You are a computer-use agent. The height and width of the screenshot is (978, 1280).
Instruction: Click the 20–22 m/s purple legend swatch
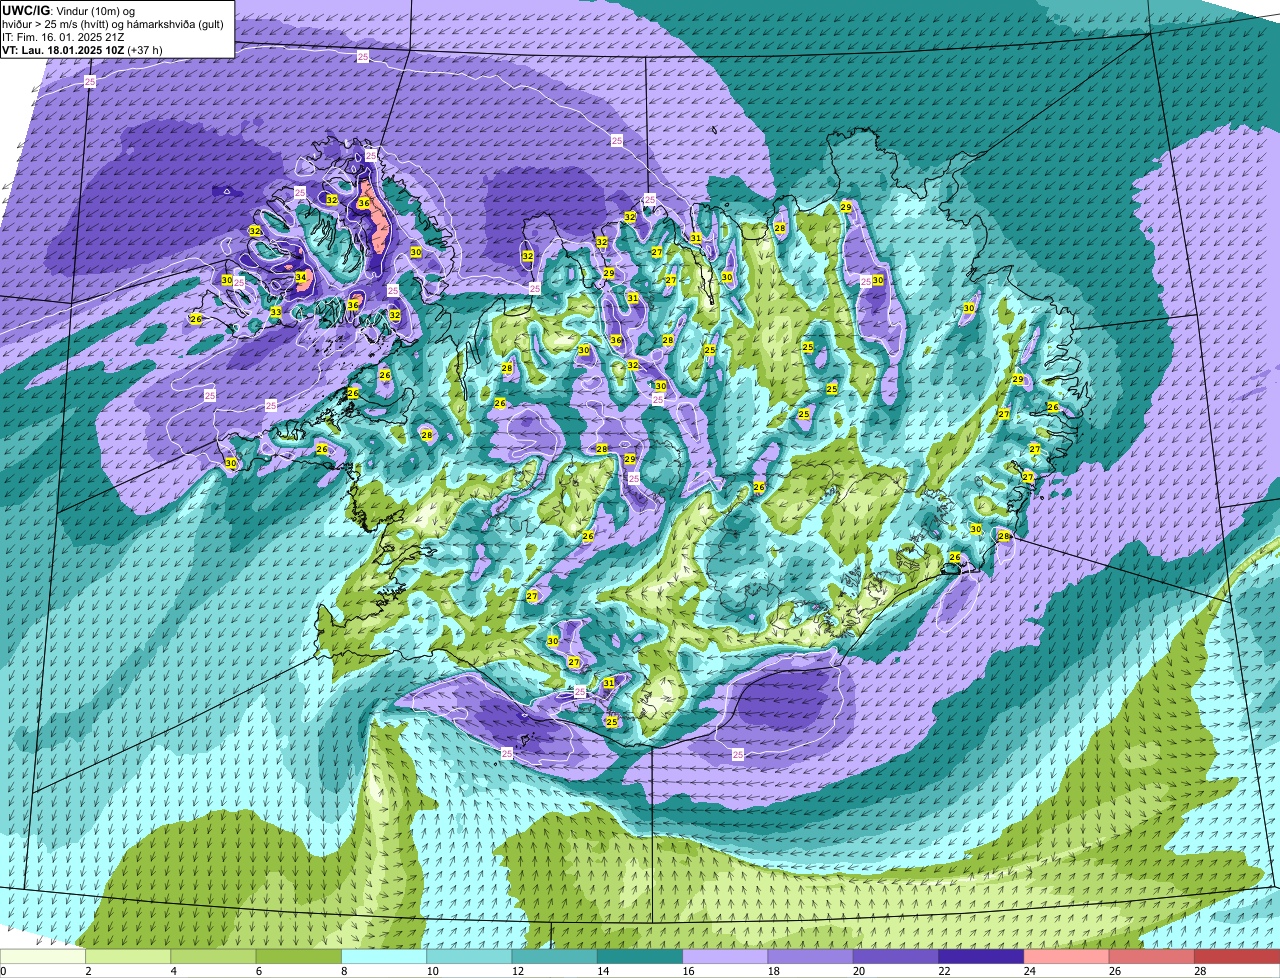click(x=896, y=956)
